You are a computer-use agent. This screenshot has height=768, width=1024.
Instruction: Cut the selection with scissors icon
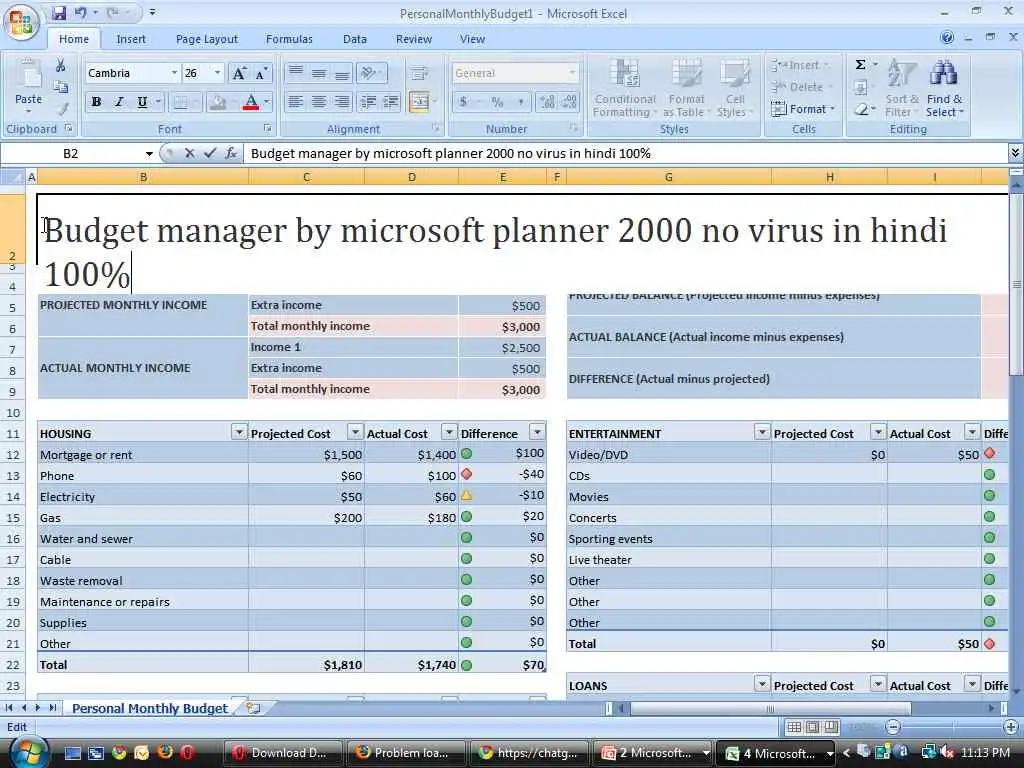[x=60, y=65]
